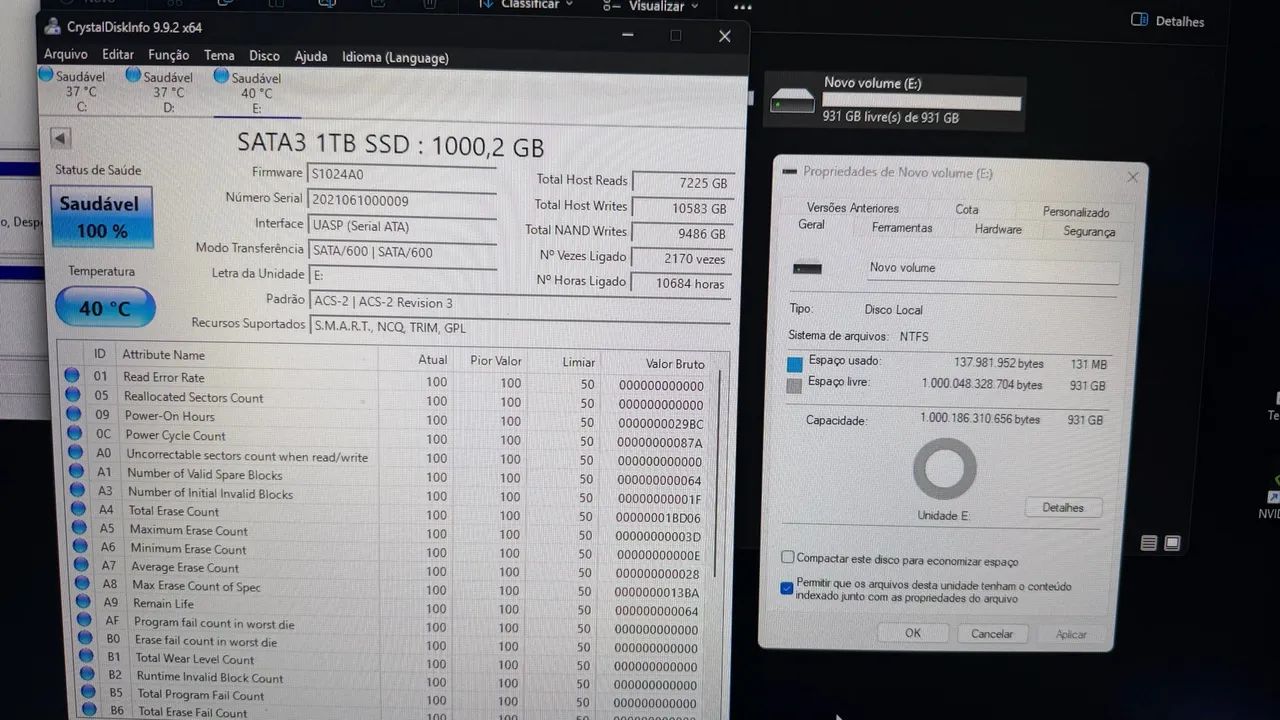Screen dimensions: 1280x720
Task: Click Total NAND Writes value 9486 GB
Action: tap(682, 233)
